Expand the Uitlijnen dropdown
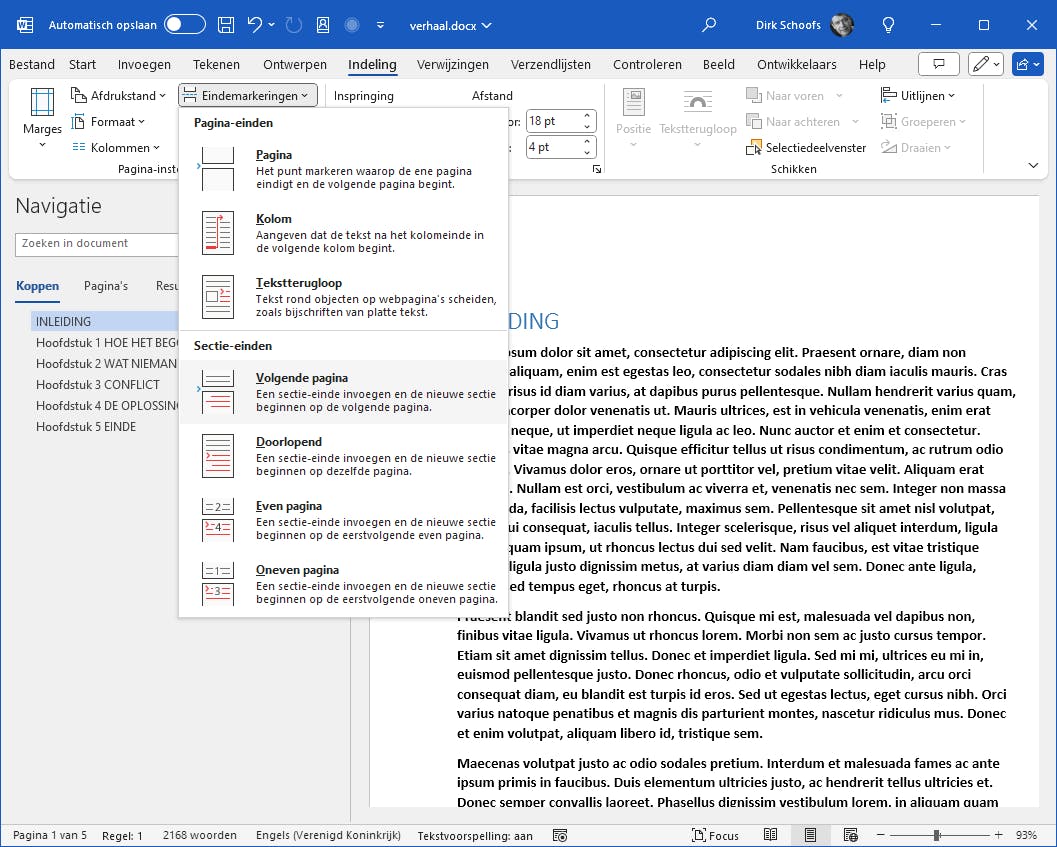 coord(918,96)
